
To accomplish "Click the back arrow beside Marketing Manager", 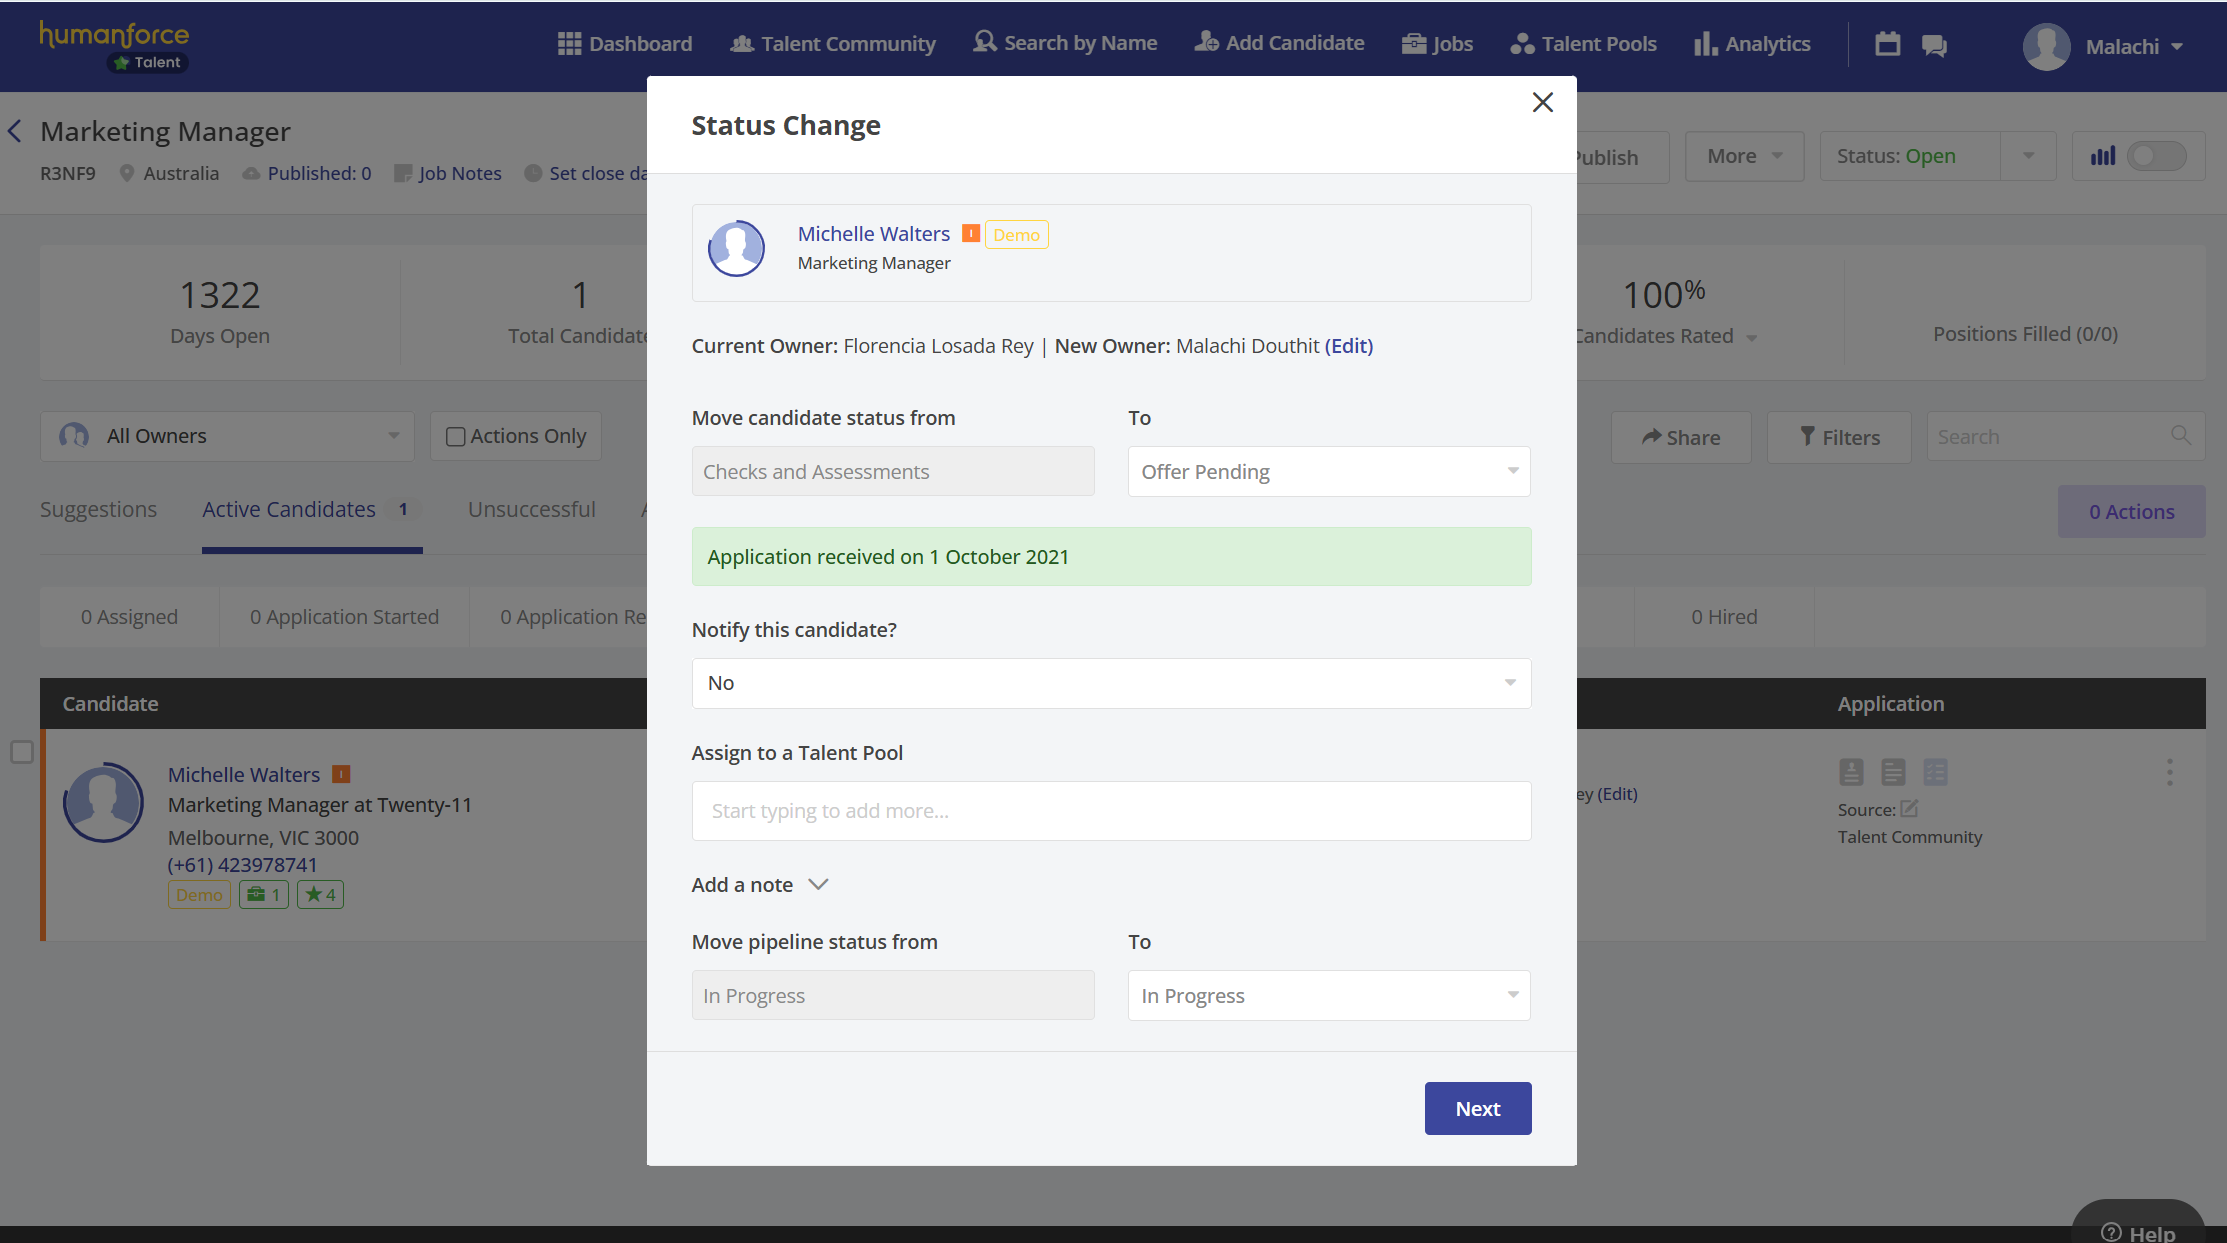I will pyautogui.click(x=15, y=131).
